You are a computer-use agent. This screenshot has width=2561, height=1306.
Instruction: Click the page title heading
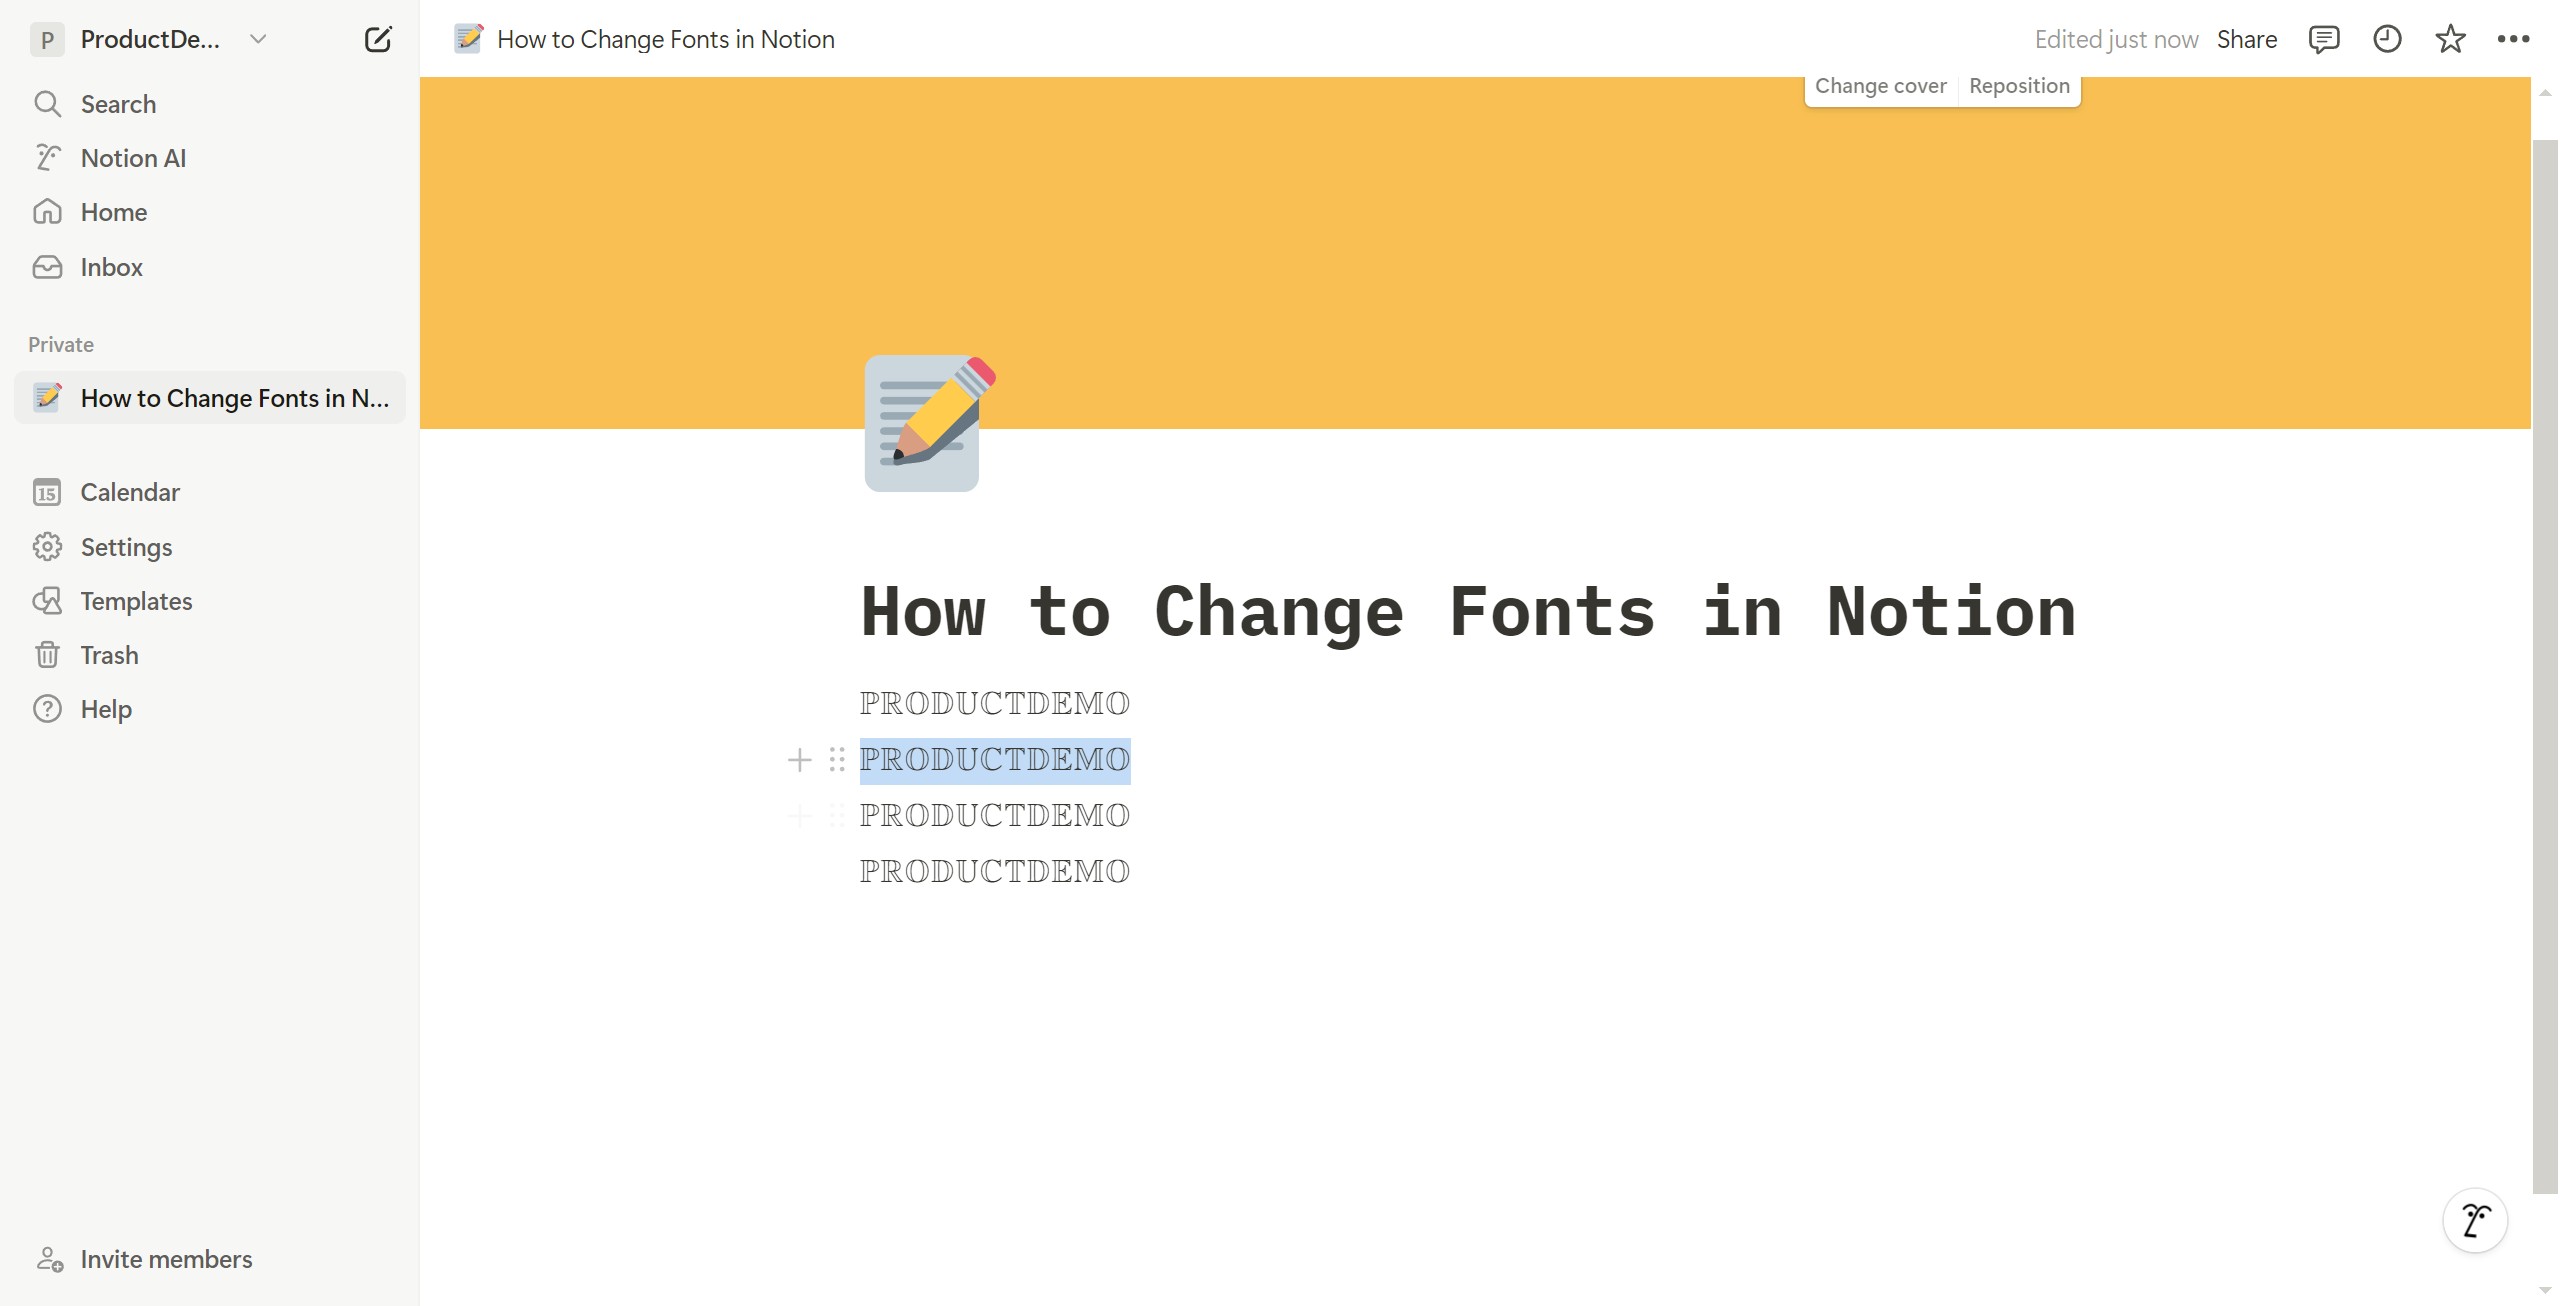click(1468, 611)
